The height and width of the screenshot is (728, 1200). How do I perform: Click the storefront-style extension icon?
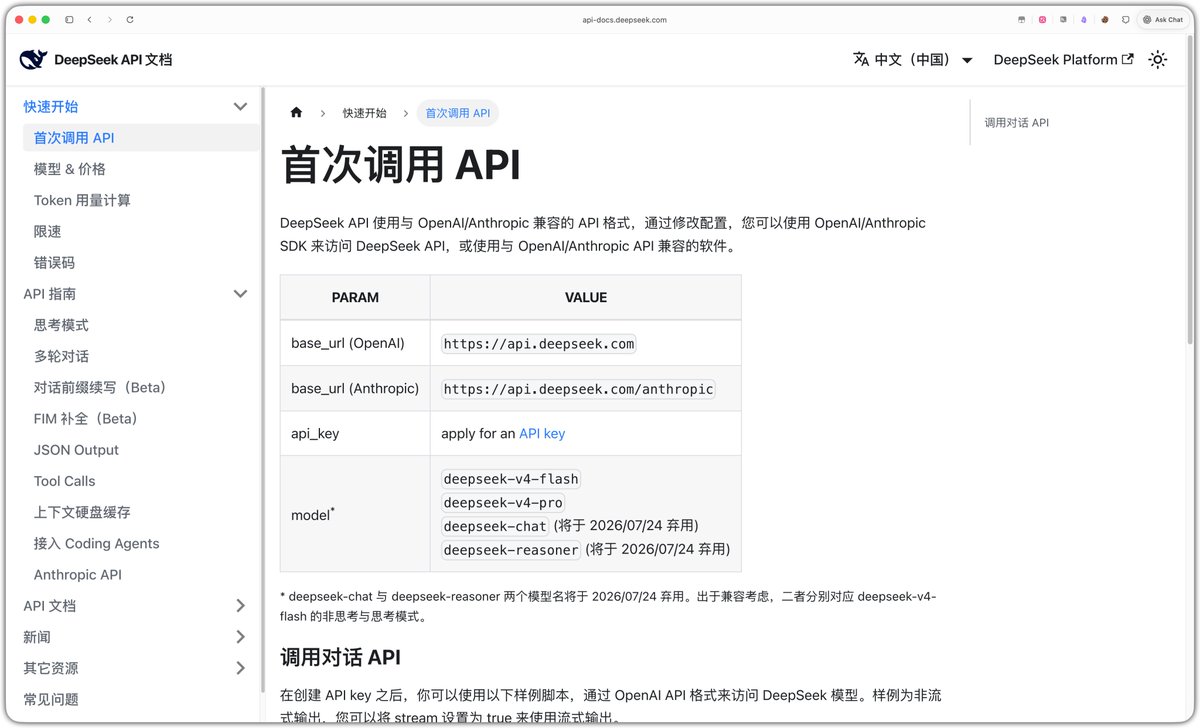(x=1021, y=19)
